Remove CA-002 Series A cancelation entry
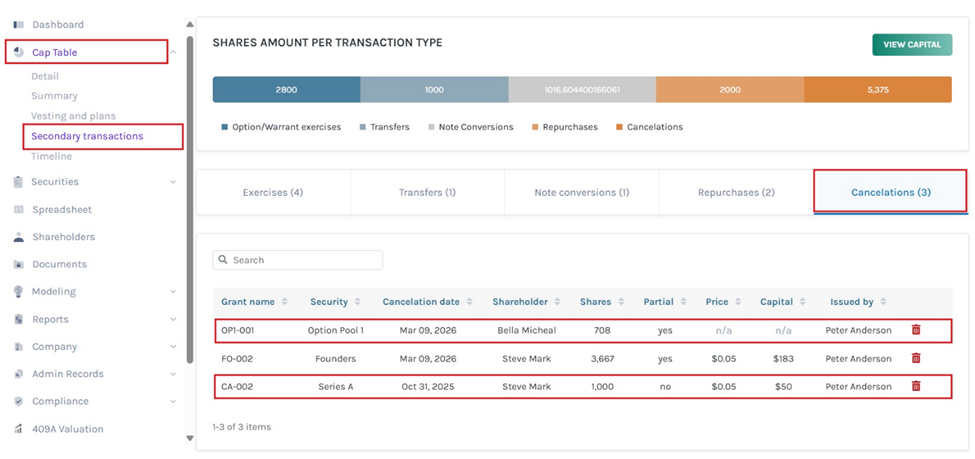Screen dimensions: 975x459 pyautogui.click(x=916, y=386)
